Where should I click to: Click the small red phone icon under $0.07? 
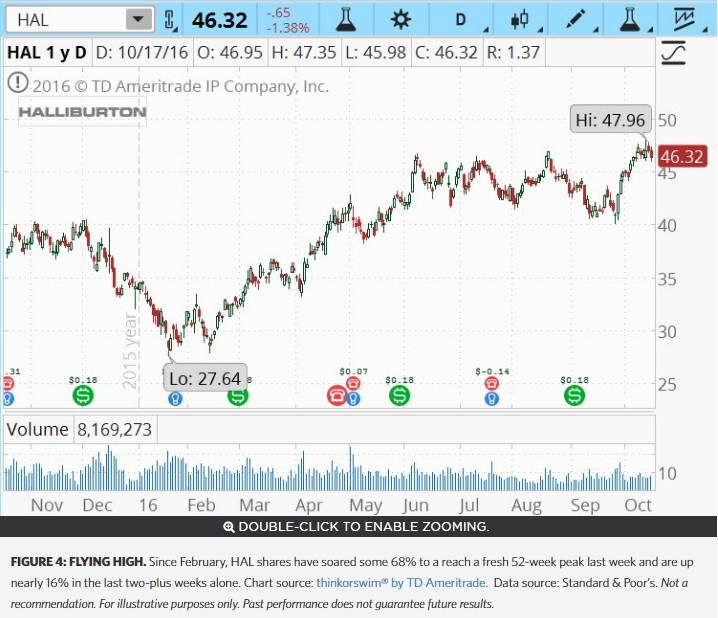(x=353, y=383)
